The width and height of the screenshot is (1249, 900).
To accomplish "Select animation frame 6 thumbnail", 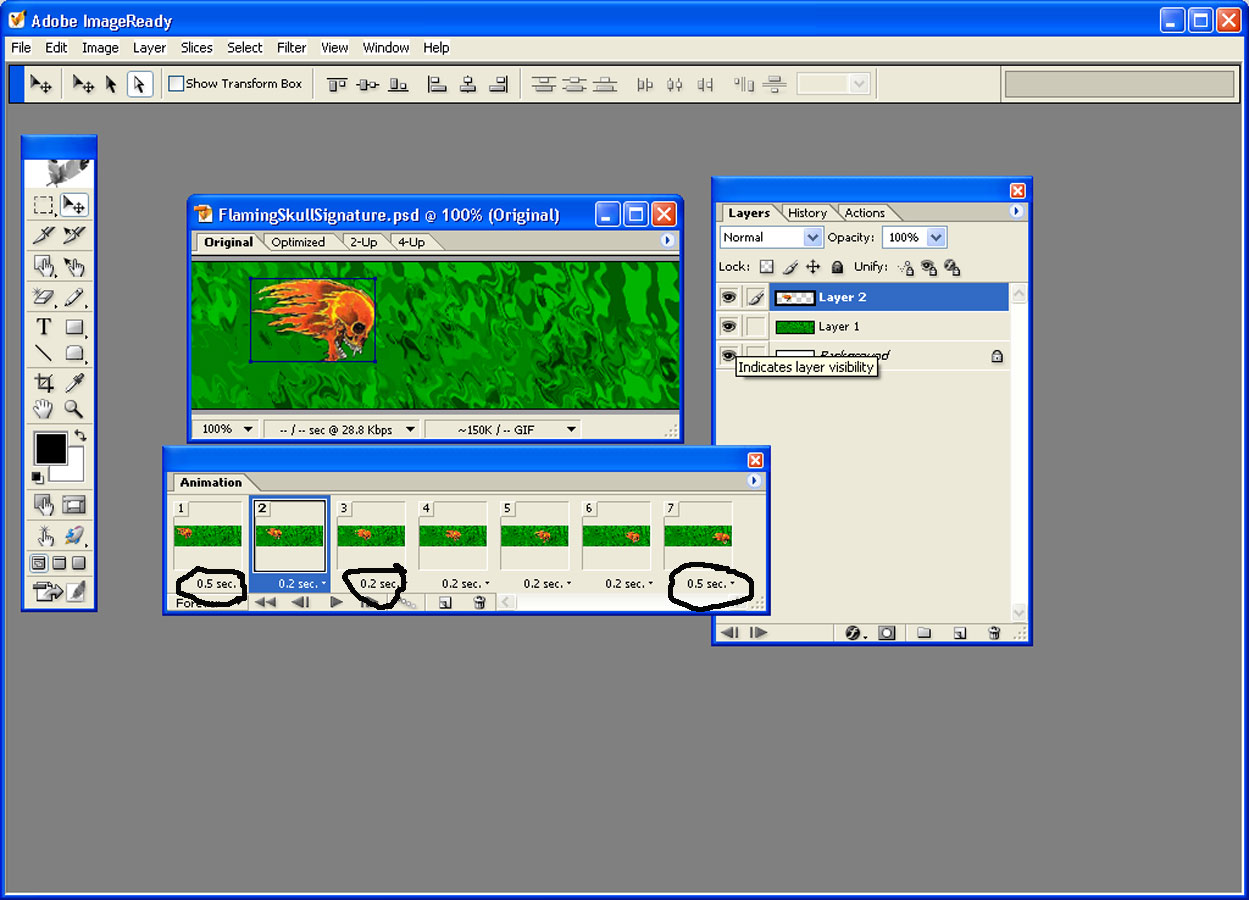I will point(617,536).
